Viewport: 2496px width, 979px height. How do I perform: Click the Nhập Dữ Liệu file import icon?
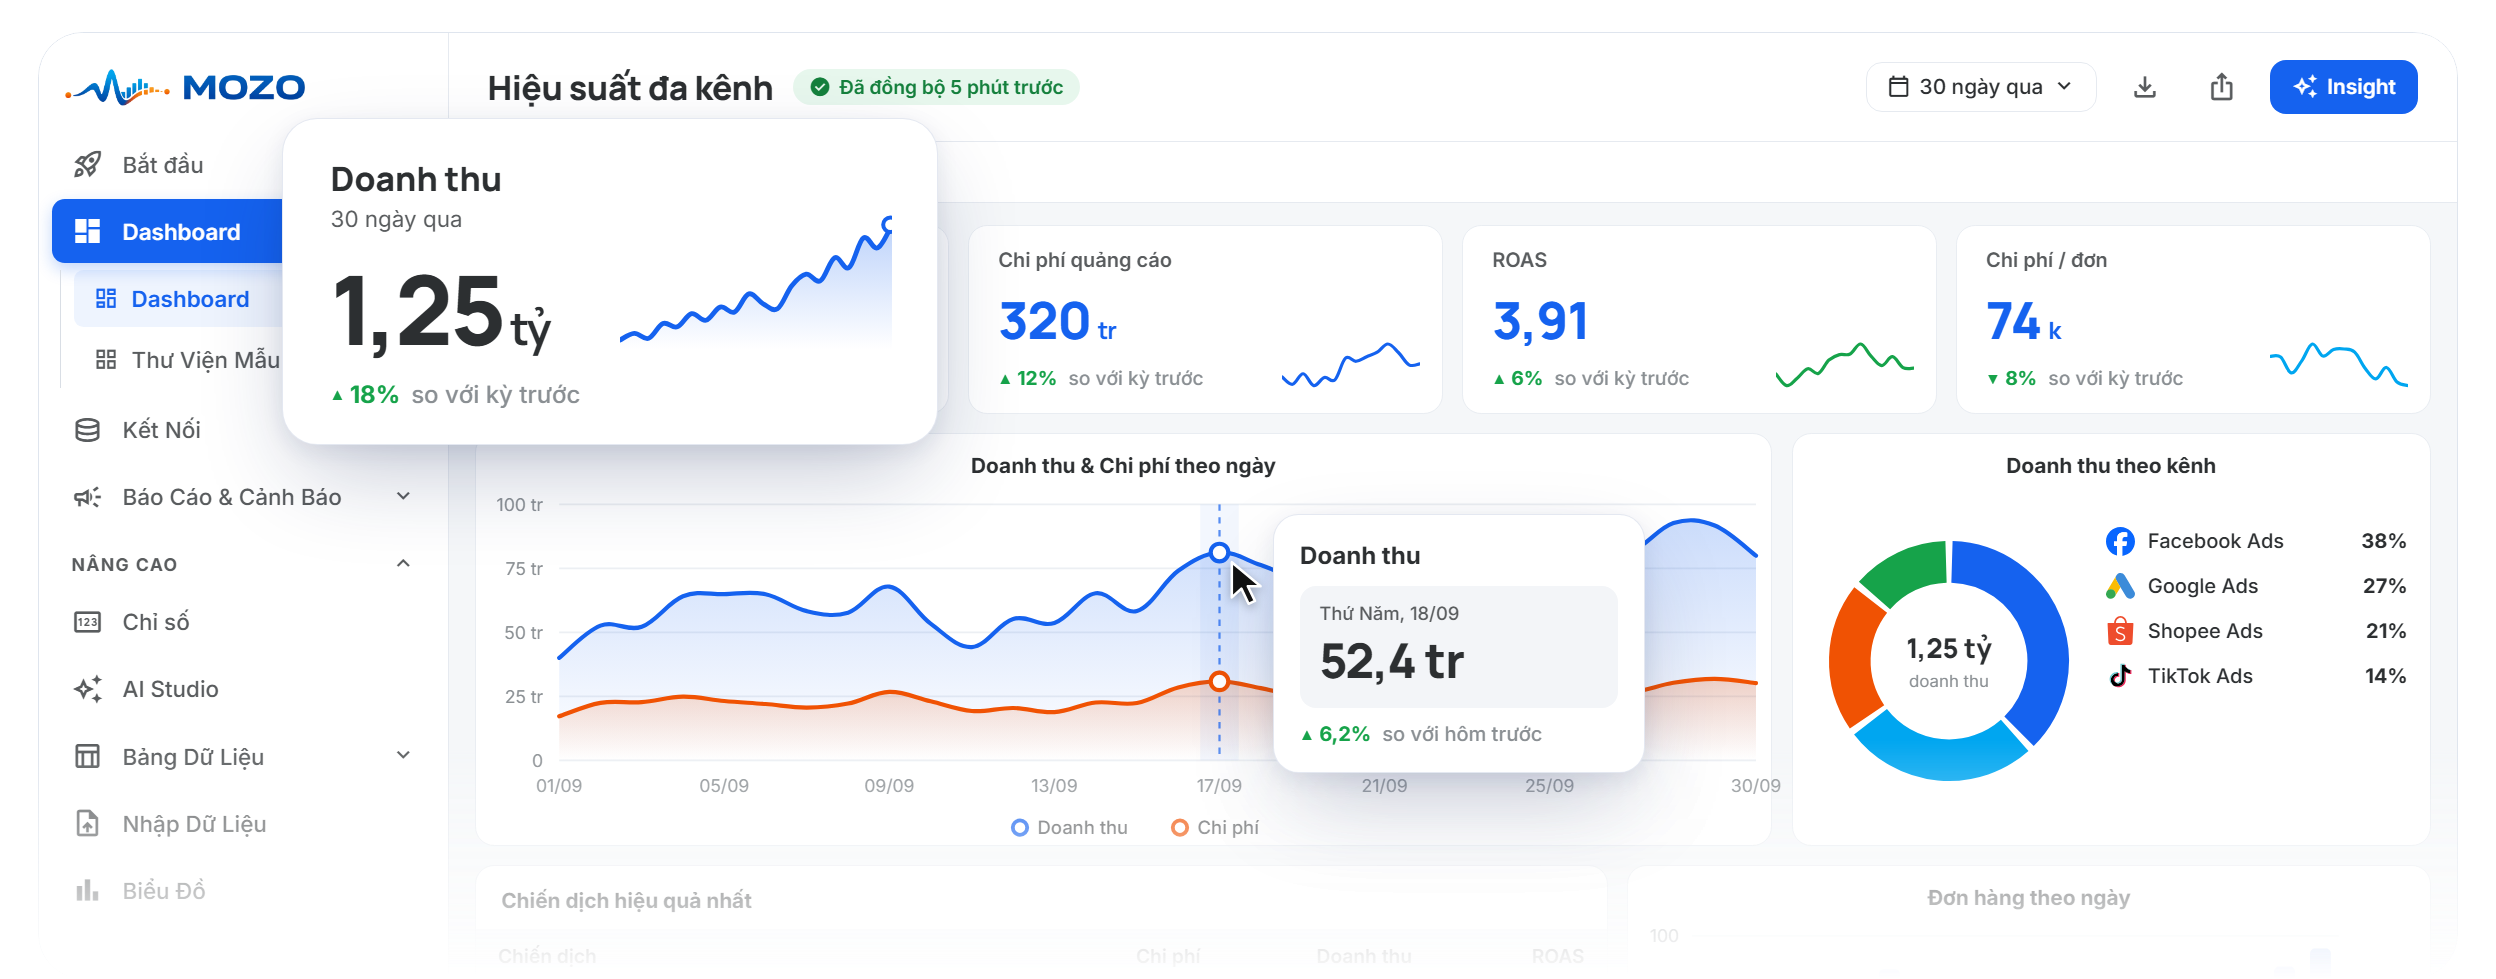88,823
